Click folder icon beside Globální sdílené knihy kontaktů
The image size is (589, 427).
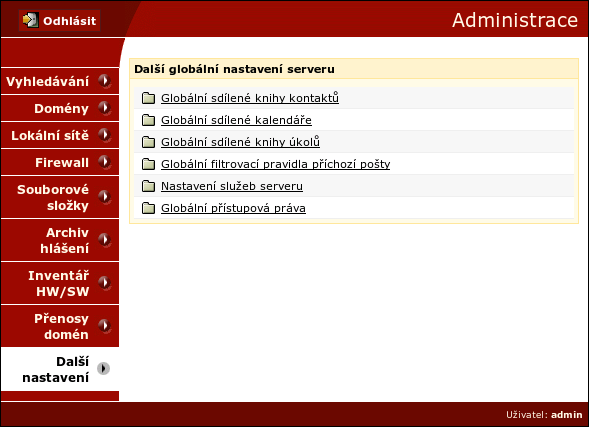click(x=148, y=98)
